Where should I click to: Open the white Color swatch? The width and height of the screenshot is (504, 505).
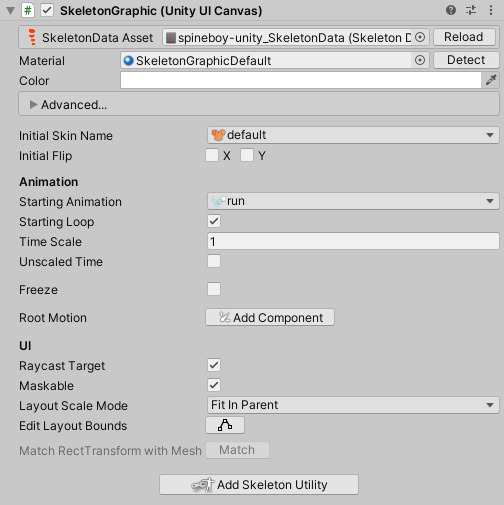(x=301, y=80)
